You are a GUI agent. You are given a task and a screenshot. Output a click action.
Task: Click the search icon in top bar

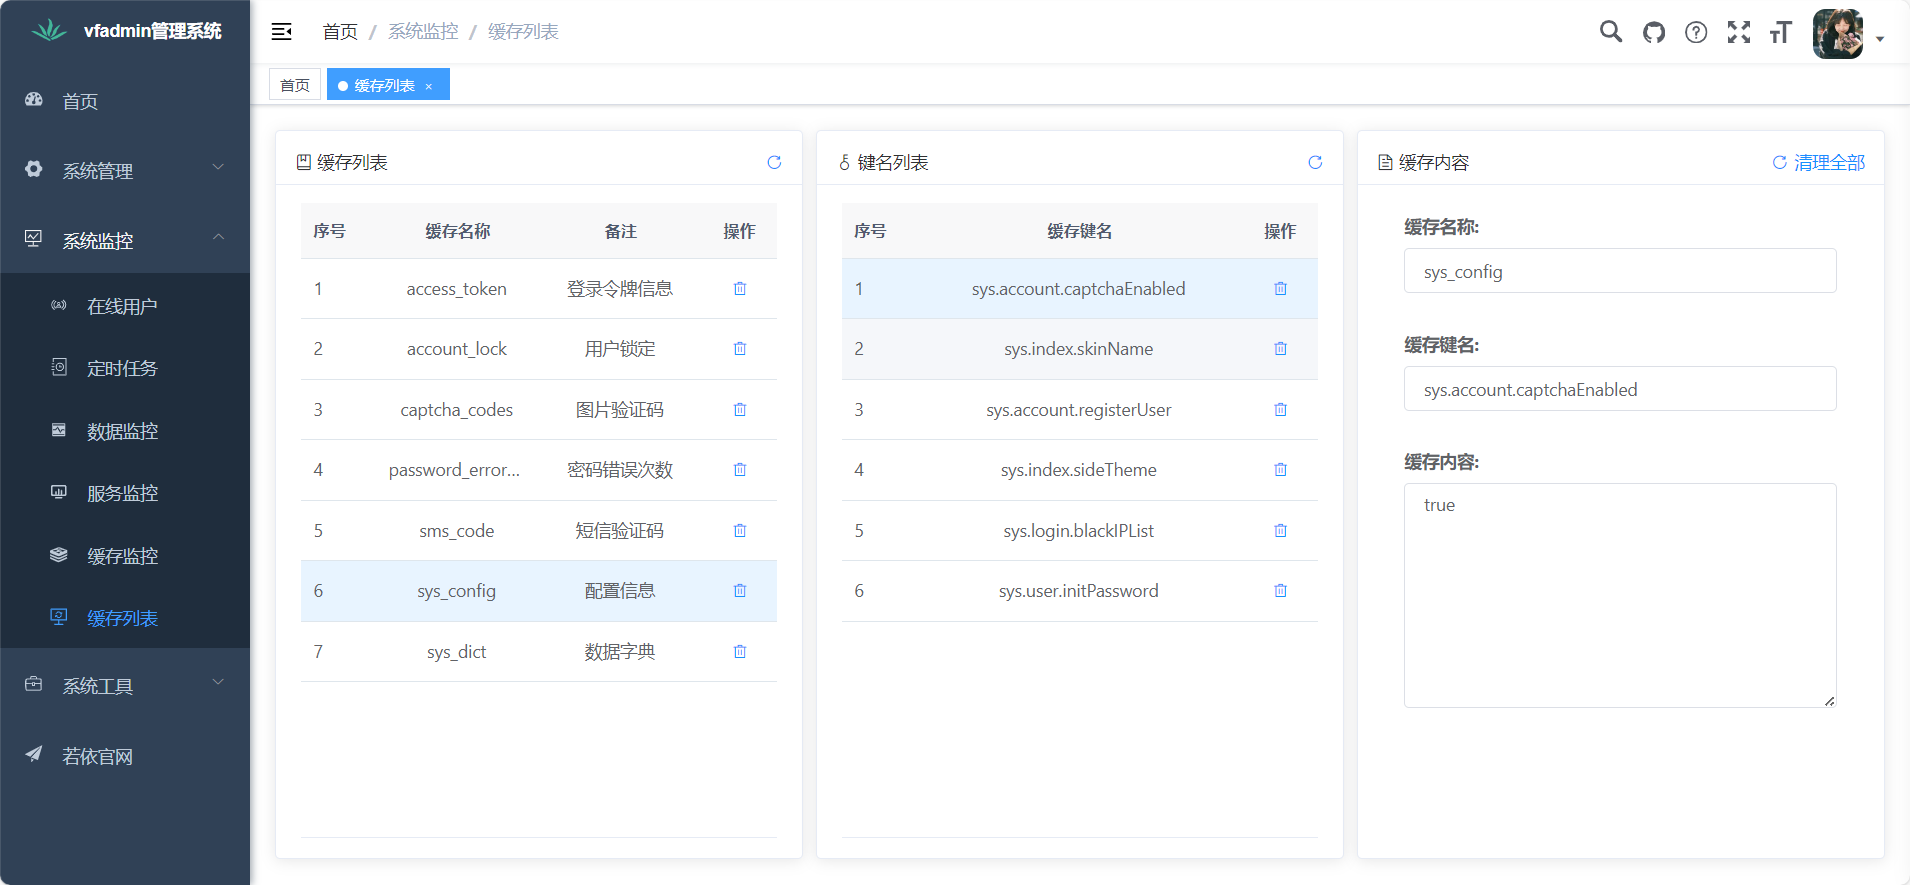[1610, 32]
